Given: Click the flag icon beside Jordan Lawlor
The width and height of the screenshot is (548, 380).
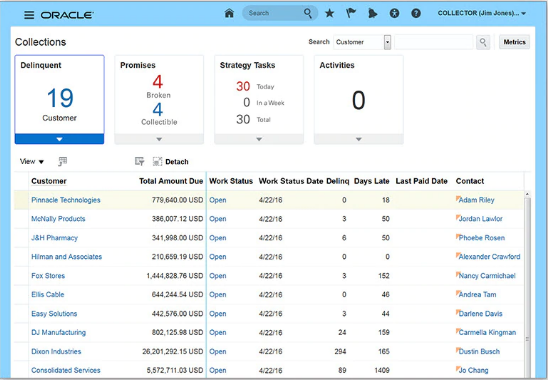Looking at the screenshot, I should click(457, 217).
